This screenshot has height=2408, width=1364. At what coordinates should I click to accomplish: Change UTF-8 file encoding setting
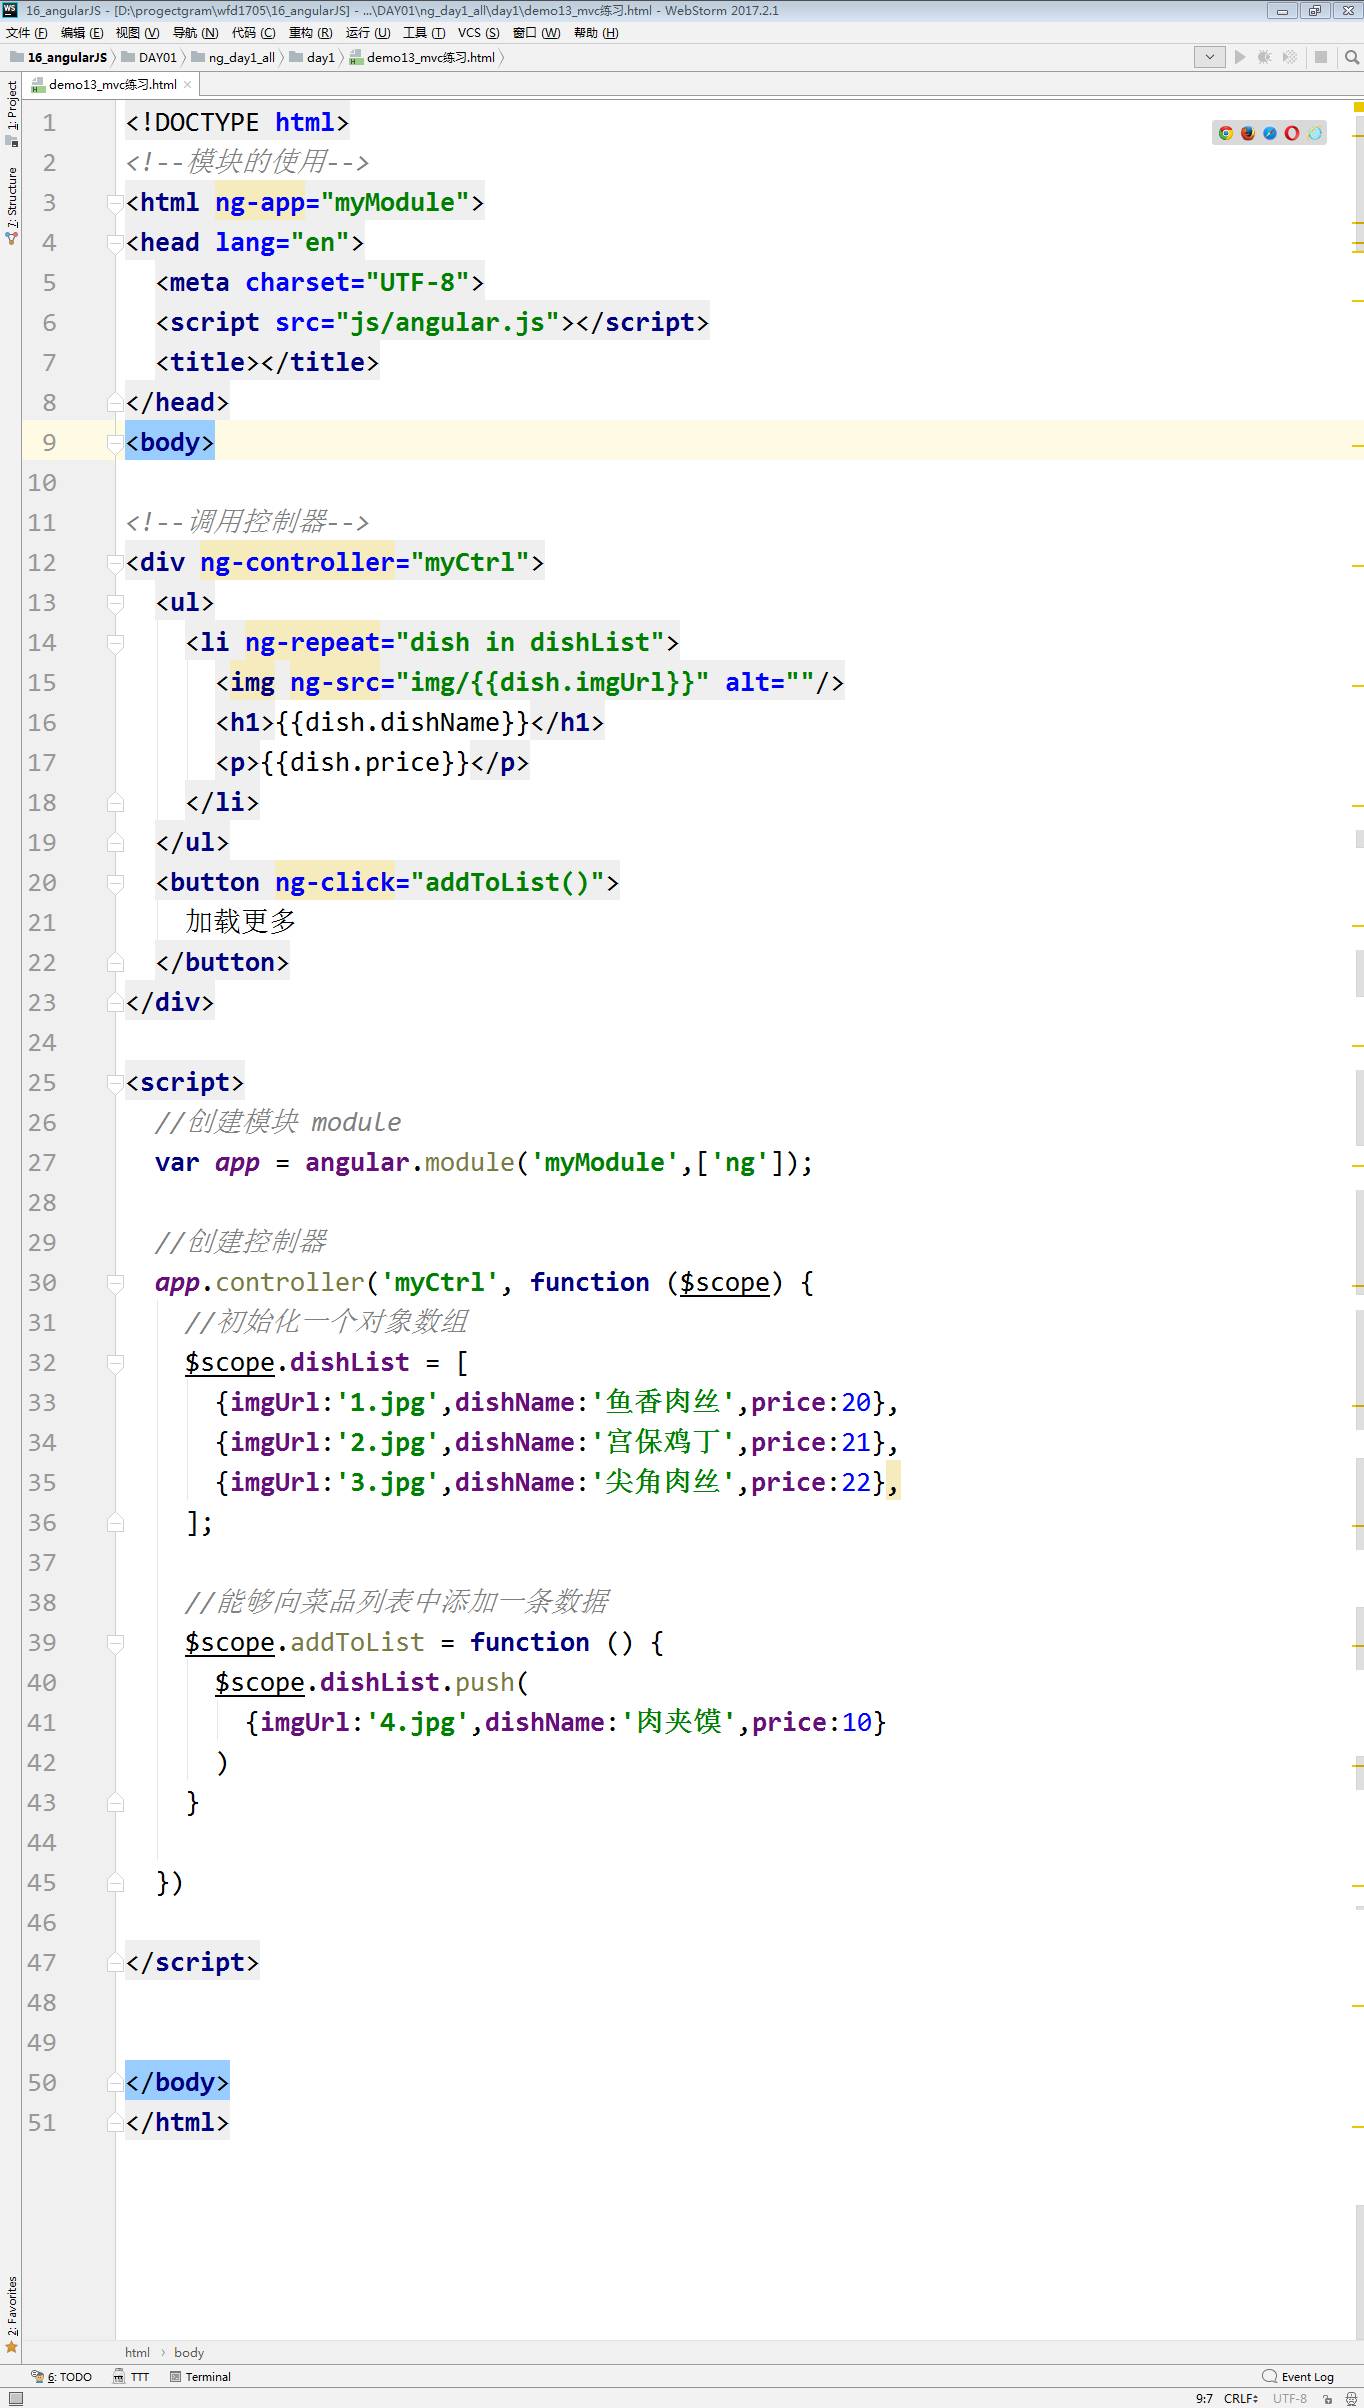[x=1290, y=2398]
